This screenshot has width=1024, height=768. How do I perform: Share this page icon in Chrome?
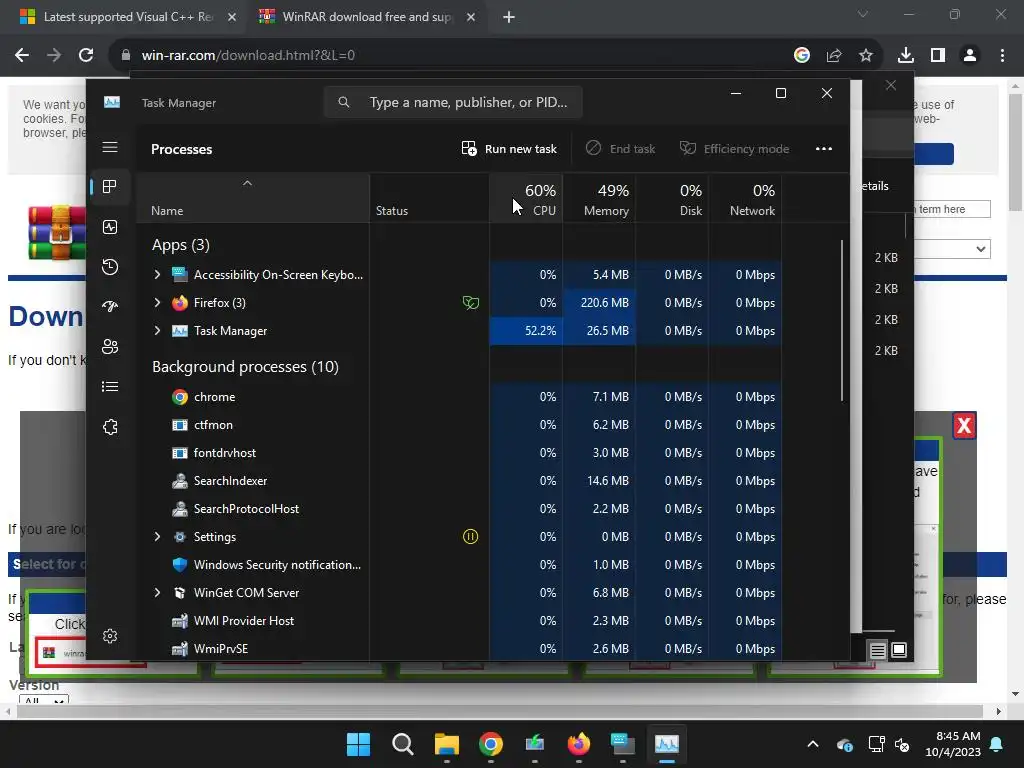pyautogui.click(x=834, y=56)
